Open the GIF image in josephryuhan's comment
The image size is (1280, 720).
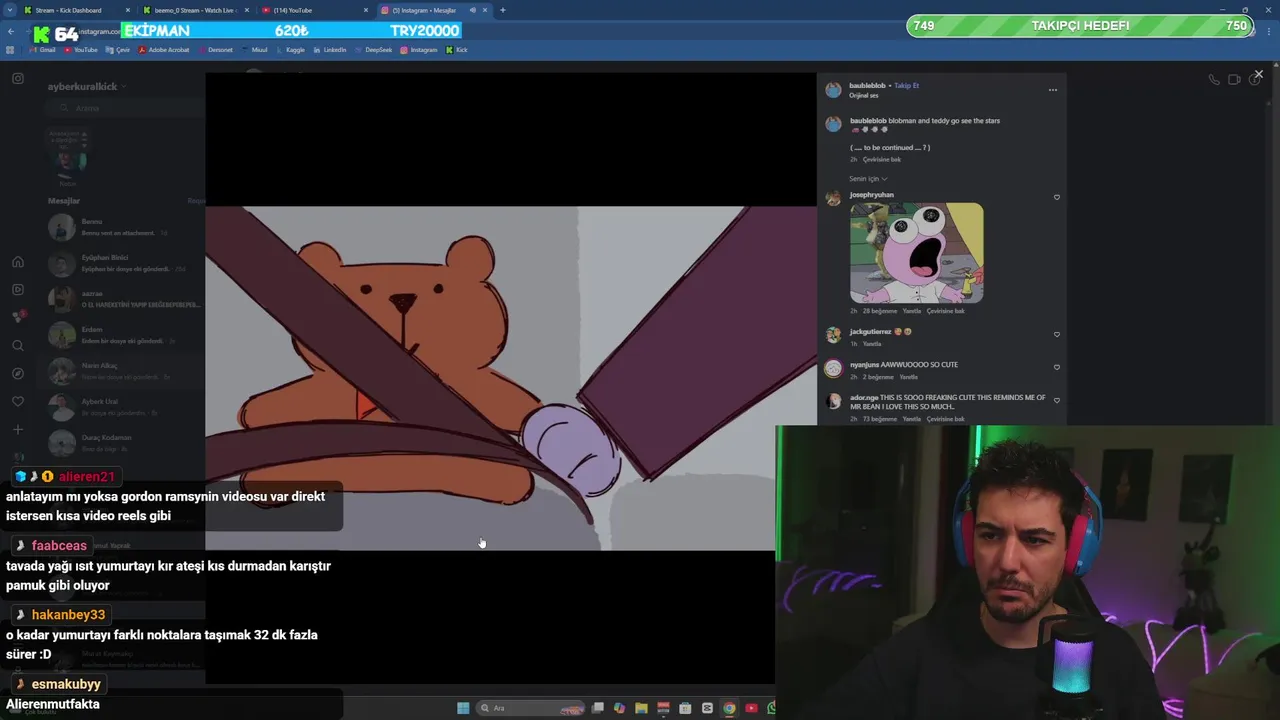coord(916,253)
